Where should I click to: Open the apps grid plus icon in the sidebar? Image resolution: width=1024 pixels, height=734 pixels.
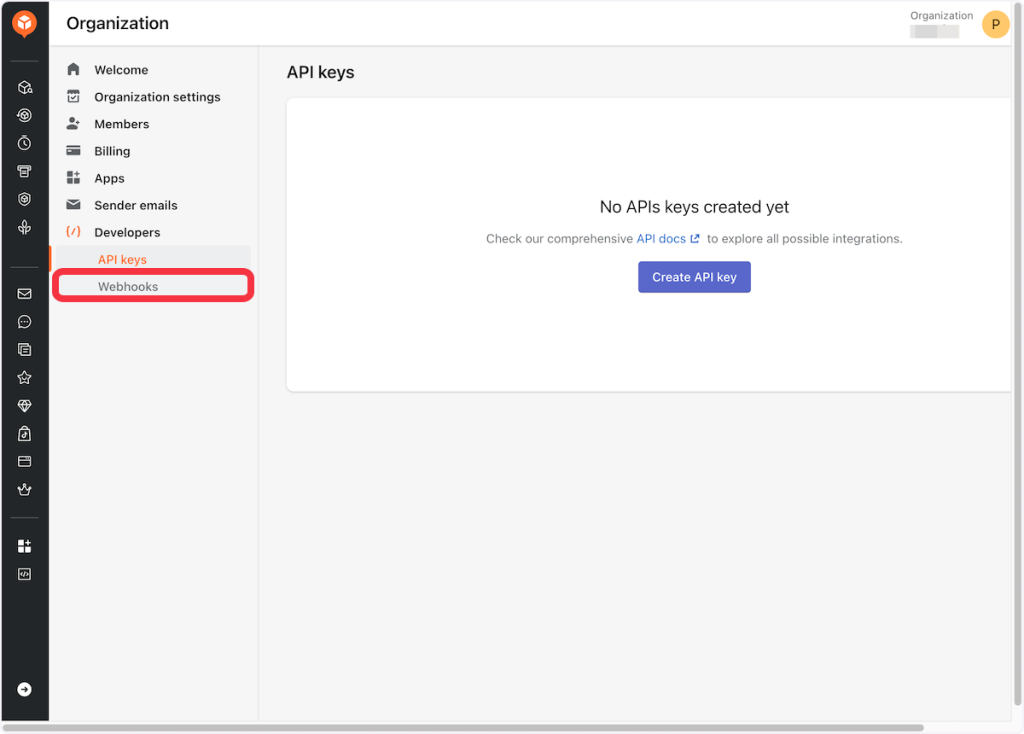25,546
